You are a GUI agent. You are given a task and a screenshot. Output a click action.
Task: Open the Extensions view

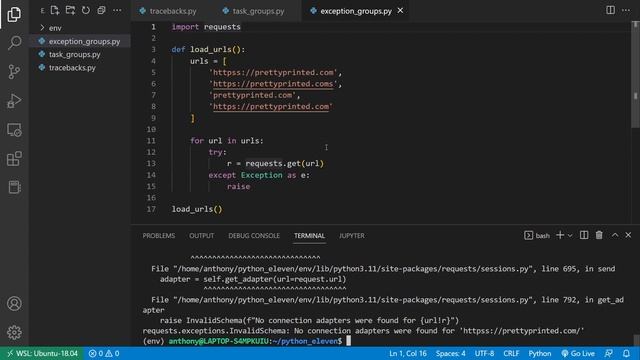click(14, 159)
